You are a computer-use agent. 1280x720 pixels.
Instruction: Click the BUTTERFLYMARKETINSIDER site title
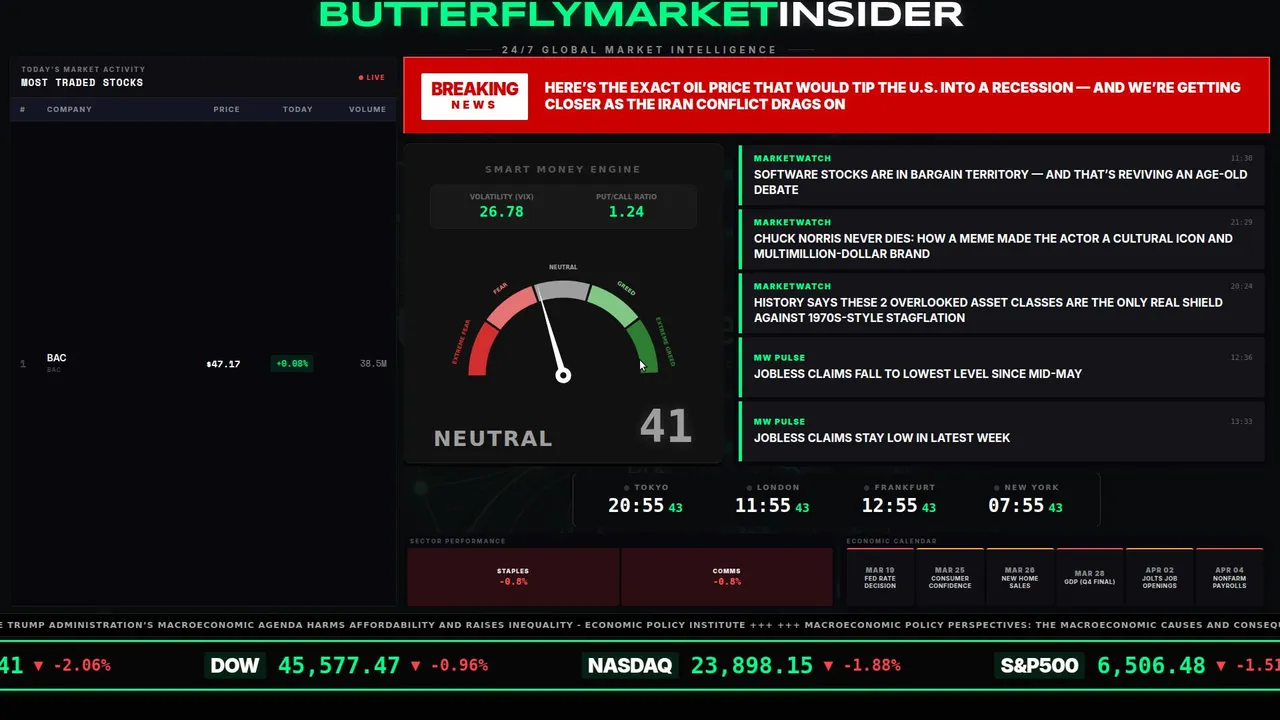coord(641,14)
